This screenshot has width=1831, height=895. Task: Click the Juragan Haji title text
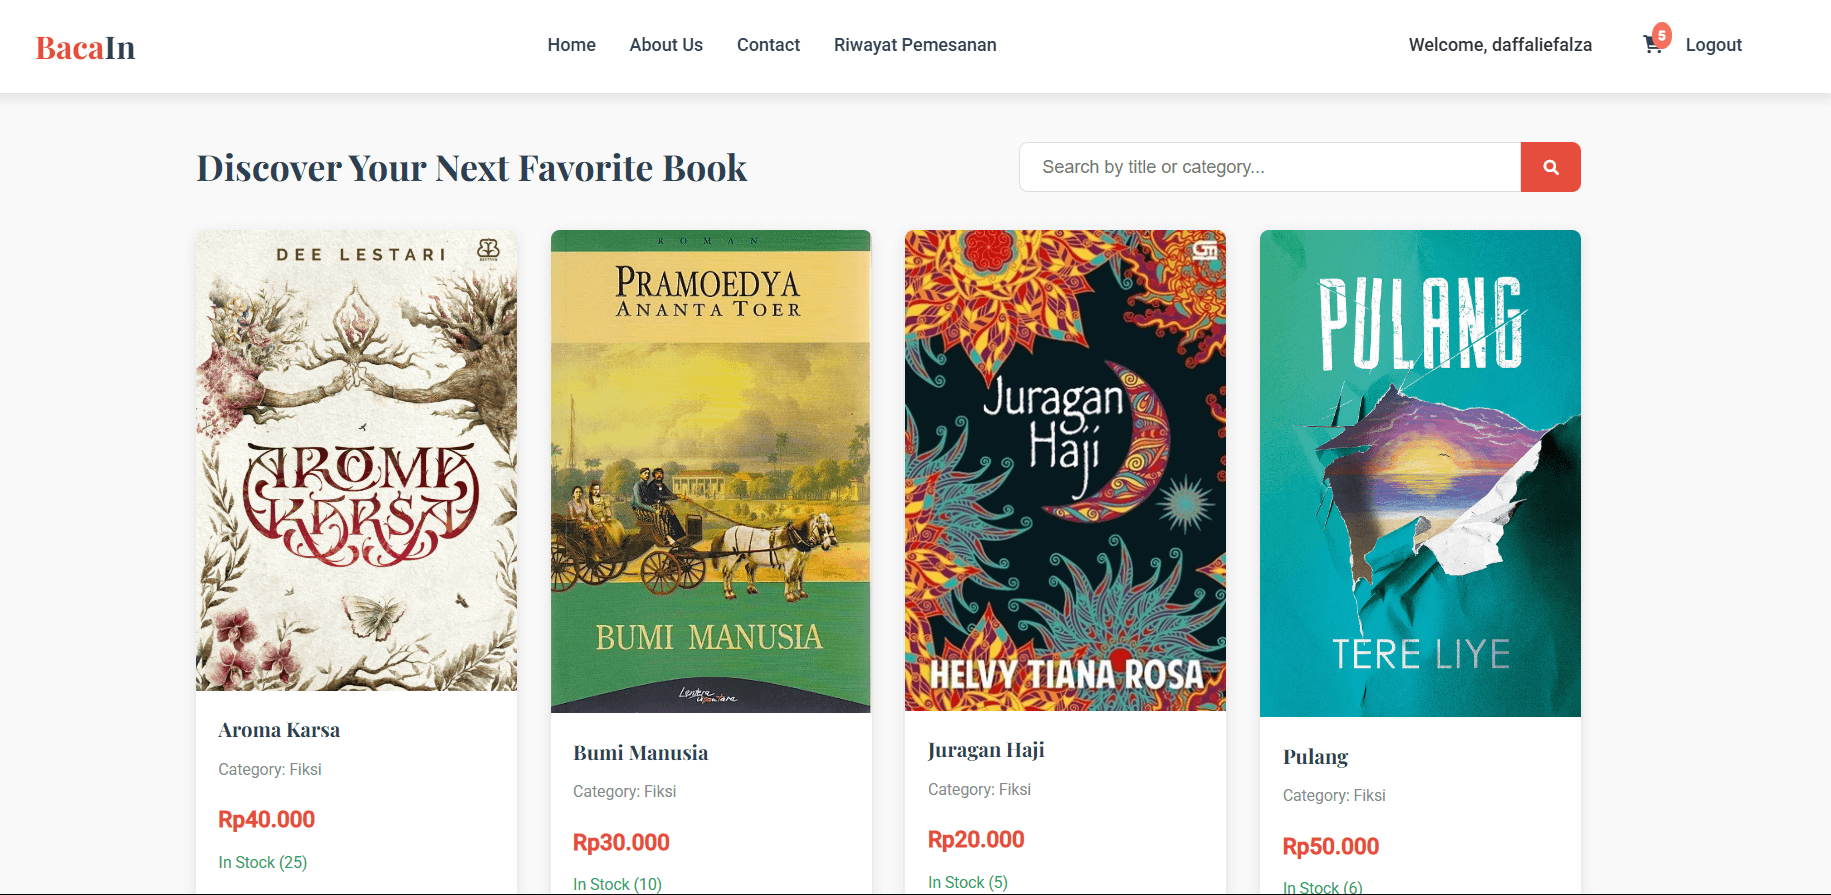986,750
